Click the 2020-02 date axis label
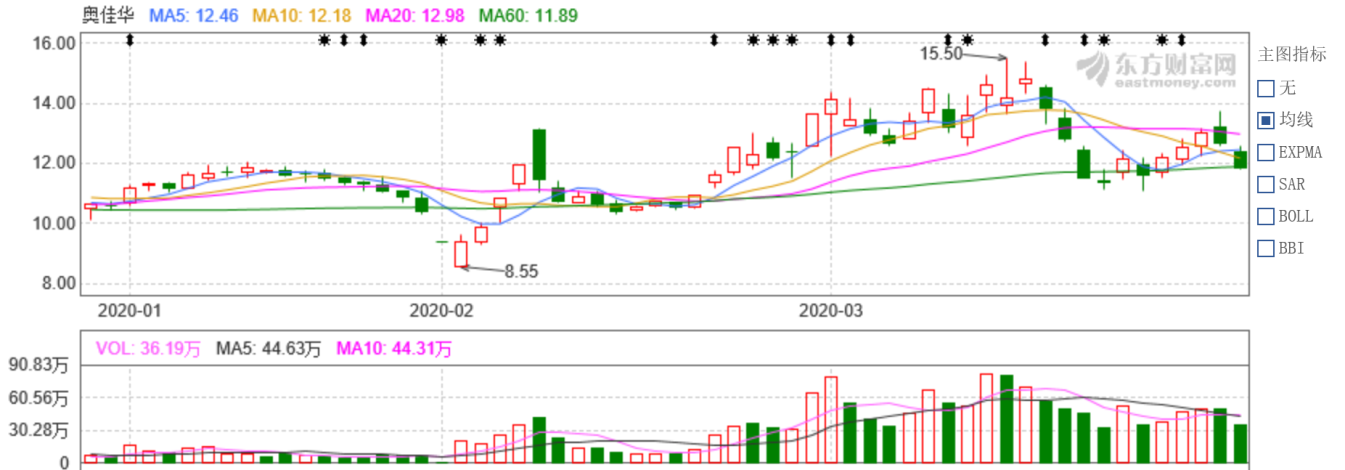1345x470 pixels. tap(441, 311)
